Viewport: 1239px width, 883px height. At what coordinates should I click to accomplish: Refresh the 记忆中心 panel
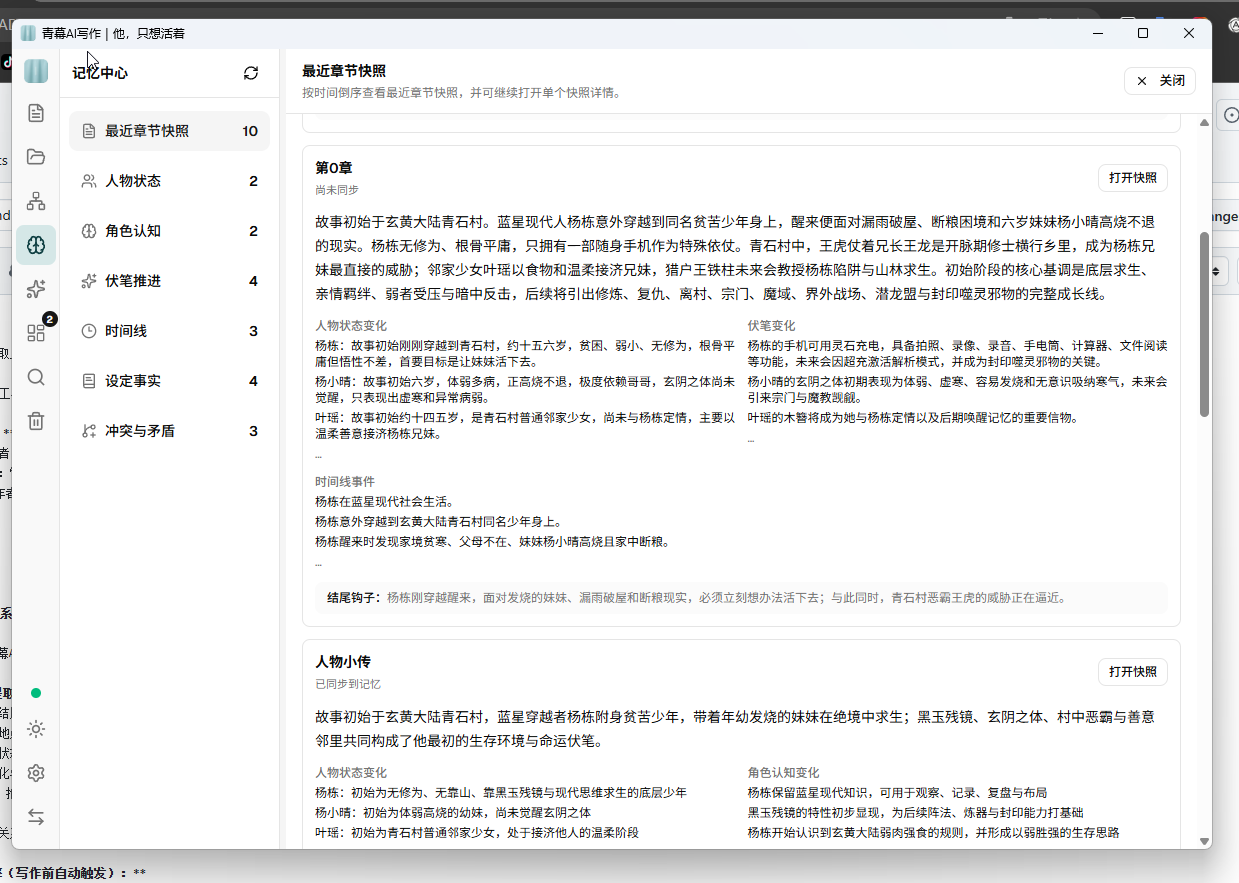tap(251, 73)
